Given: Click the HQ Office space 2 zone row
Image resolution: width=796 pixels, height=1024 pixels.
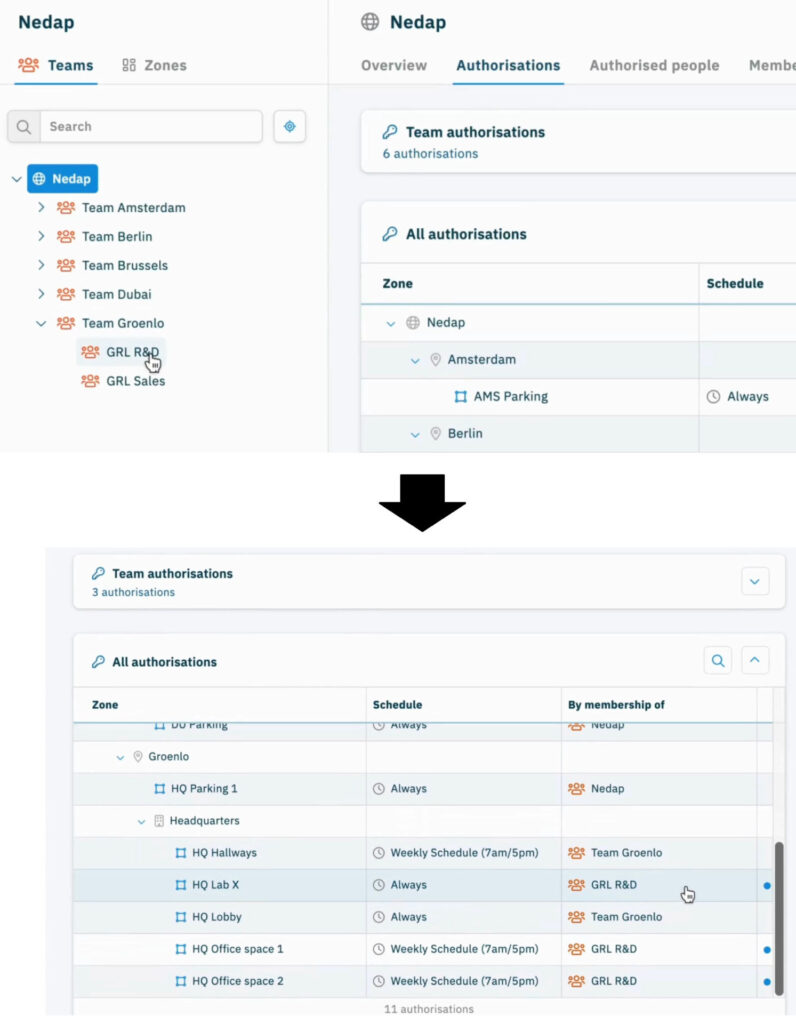Looking at the screenshot, I should click(x=422, y=981).
